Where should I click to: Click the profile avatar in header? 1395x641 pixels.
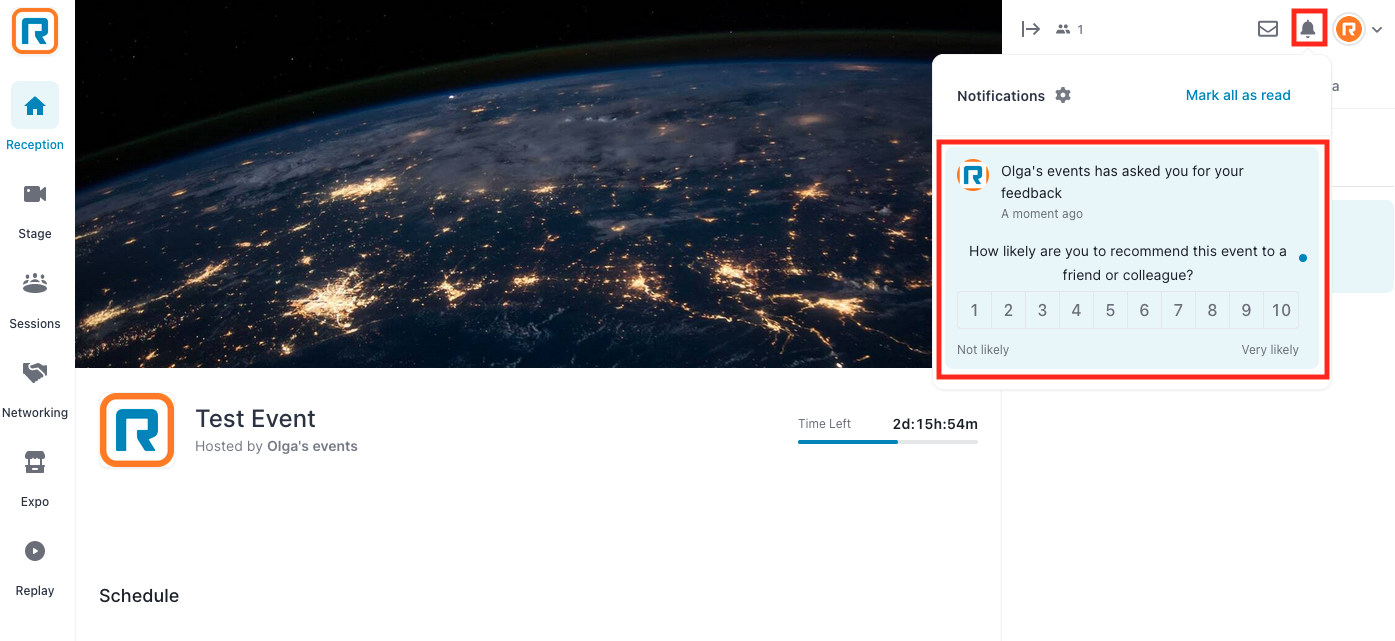point(1349,29)
